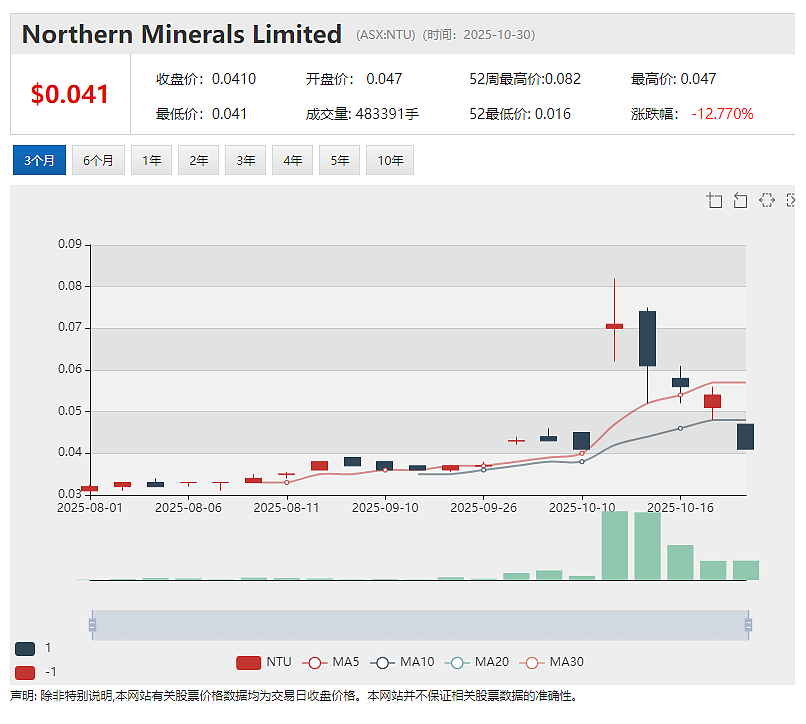Click the 声明 disclaimer text
The height and width of the screenshot is (724, 806).
[x=294, y=696]
